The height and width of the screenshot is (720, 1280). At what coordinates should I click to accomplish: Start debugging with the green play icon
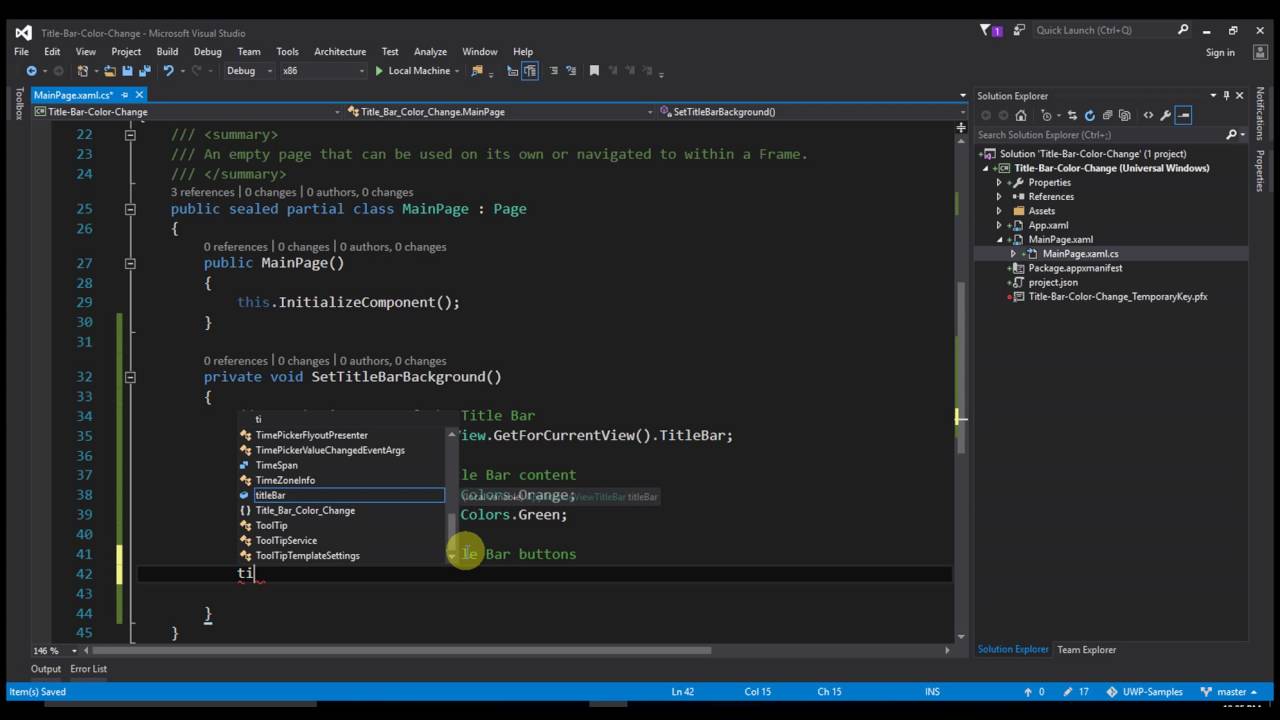click(379, 71)
